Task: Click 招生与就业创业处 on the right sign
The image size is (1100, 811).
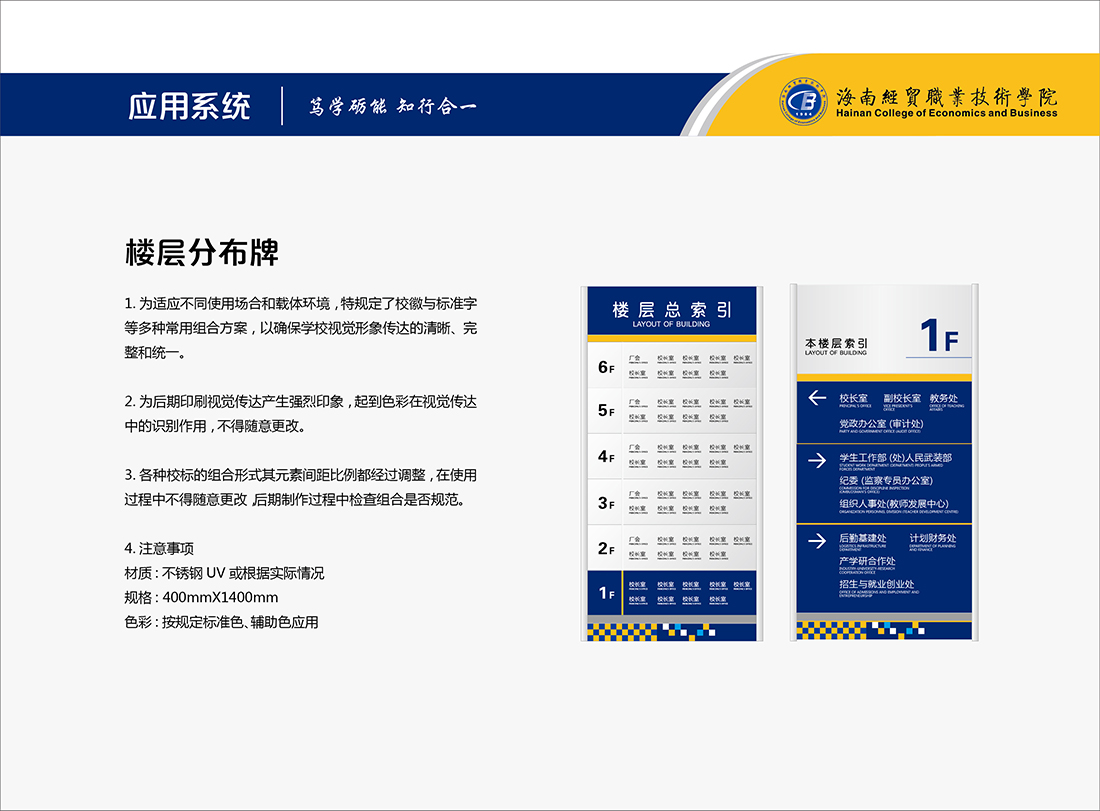Action: click(877, 584)
